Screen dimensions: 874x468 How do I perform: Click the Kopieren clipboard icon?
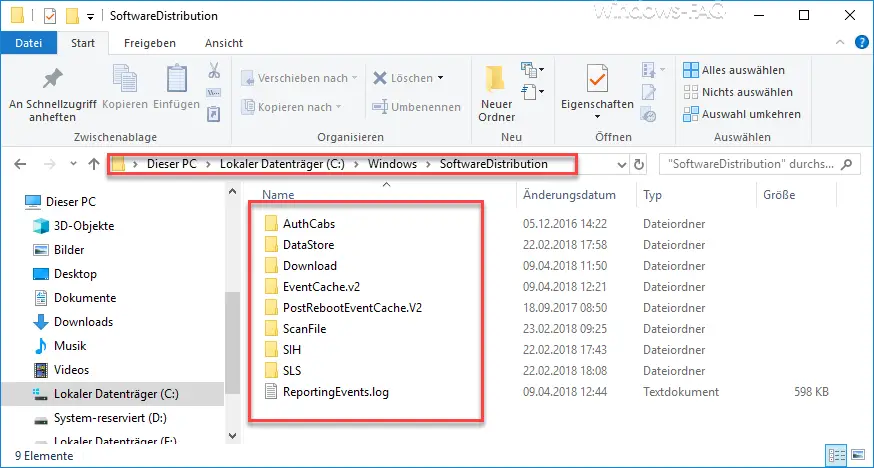pyautogui.click(x=125, y=79)
